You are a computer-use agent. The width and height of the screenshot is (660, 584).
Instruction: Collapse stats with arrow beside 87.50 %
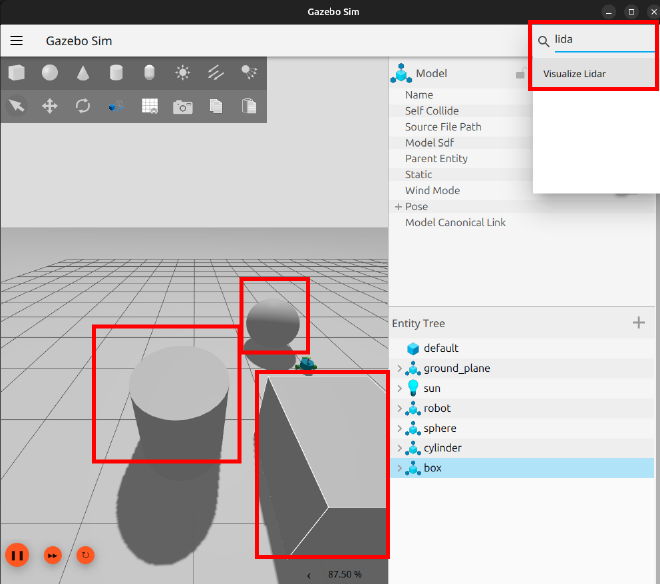click(309, 575)
